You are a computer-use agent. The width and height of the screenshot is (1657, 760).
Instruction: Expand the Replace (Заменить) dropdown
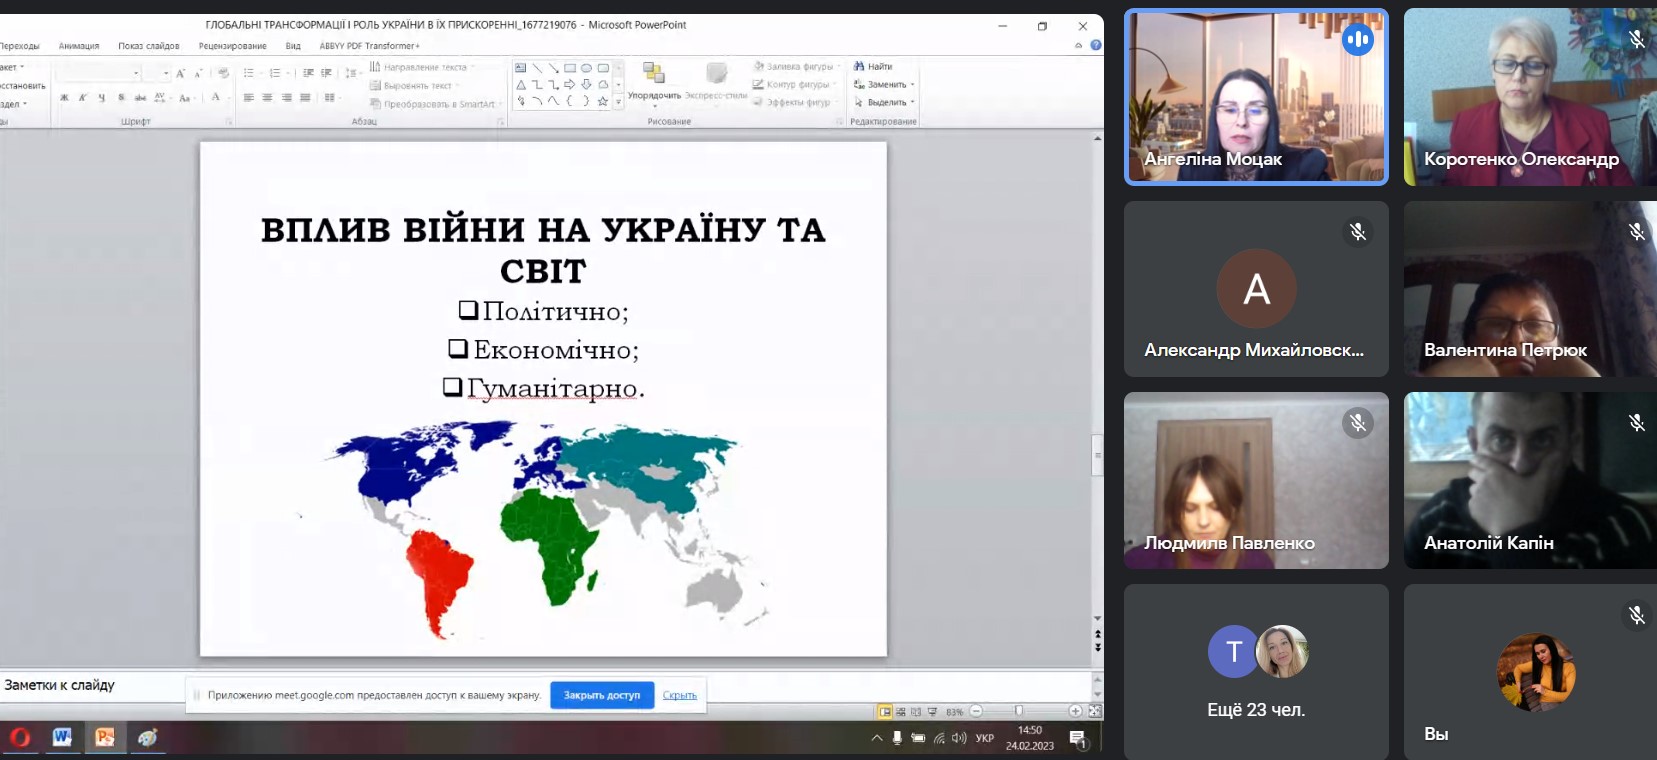click(x=912, y=85)
